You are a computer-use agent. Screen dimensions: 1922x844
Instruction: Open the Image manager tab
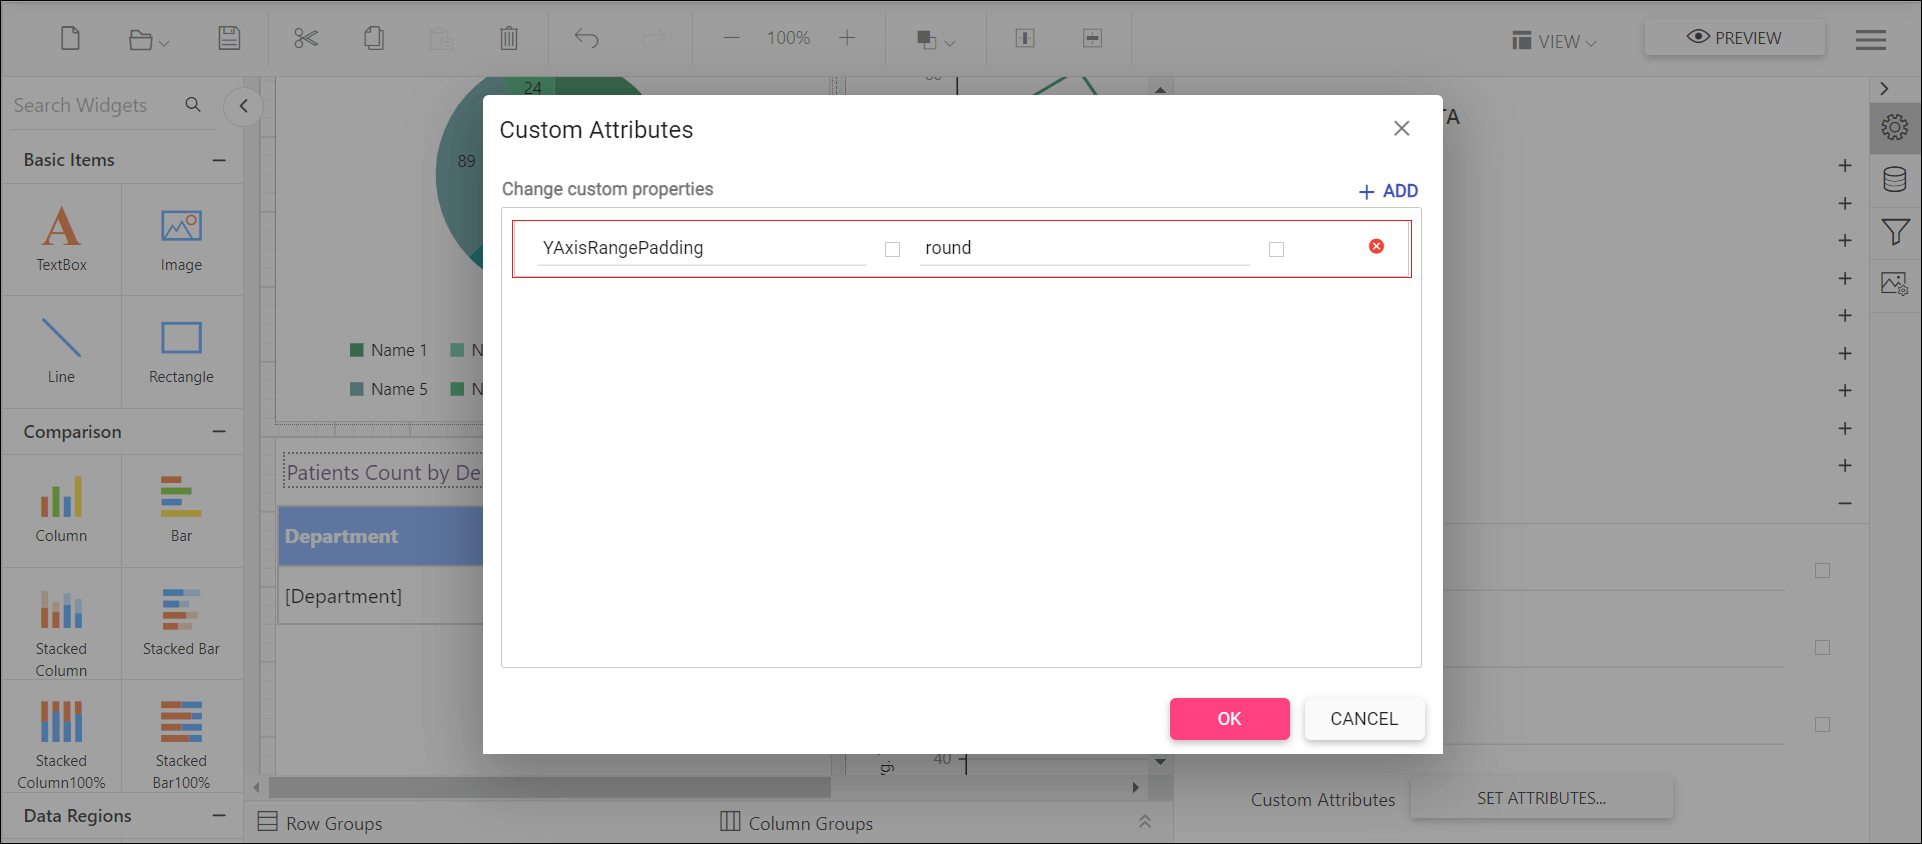click(1895, 284)
